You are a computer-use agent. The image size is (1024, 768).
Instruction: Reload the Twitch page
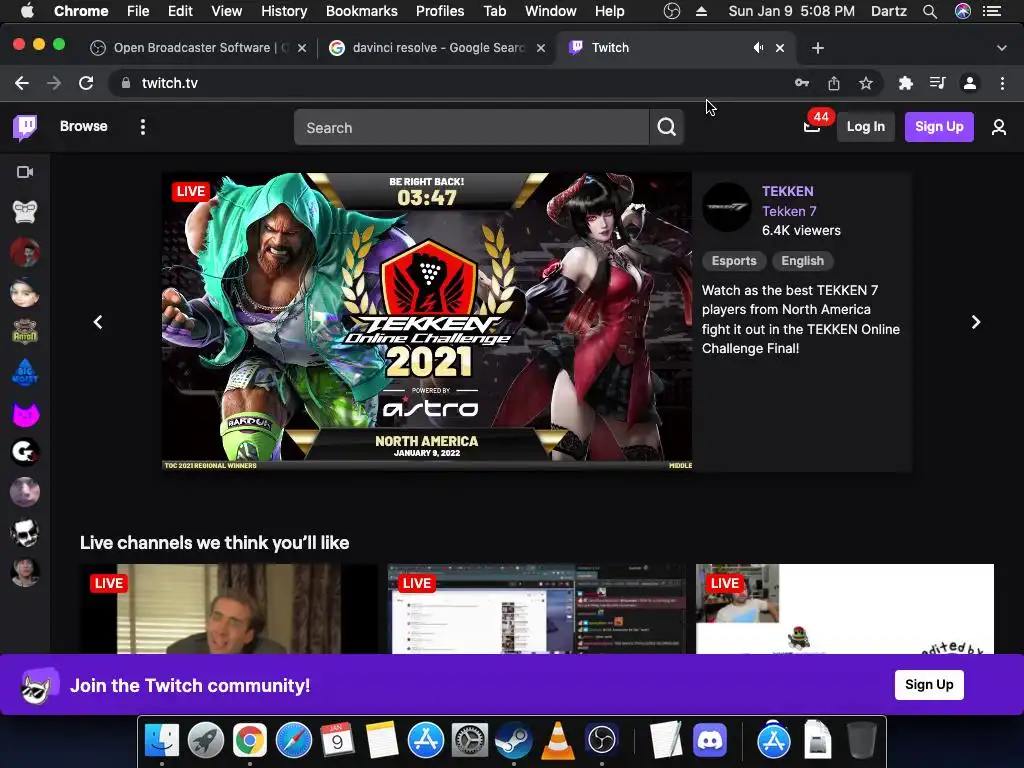click(x=86, y=83)
